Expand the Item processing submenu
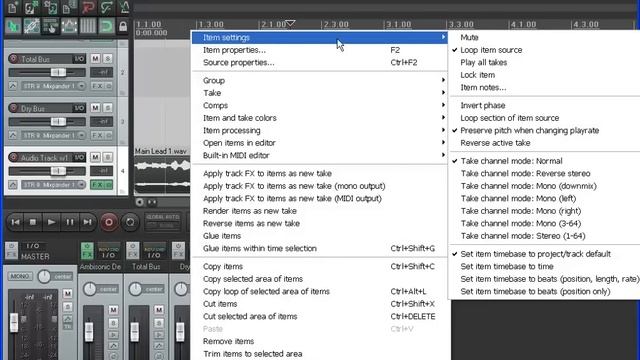 tap(320, 131)
